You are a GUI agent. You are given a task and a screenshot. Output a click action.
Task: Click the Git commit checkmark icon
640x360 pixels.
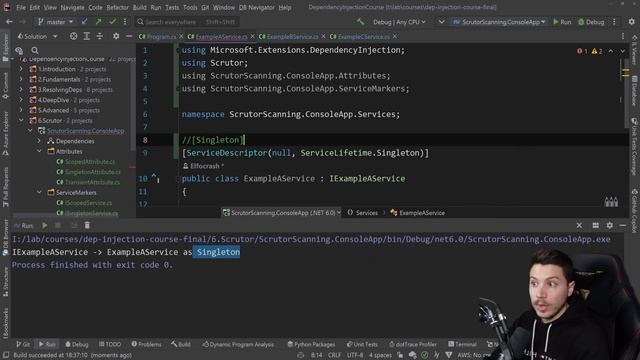click(x=112, y=22)
